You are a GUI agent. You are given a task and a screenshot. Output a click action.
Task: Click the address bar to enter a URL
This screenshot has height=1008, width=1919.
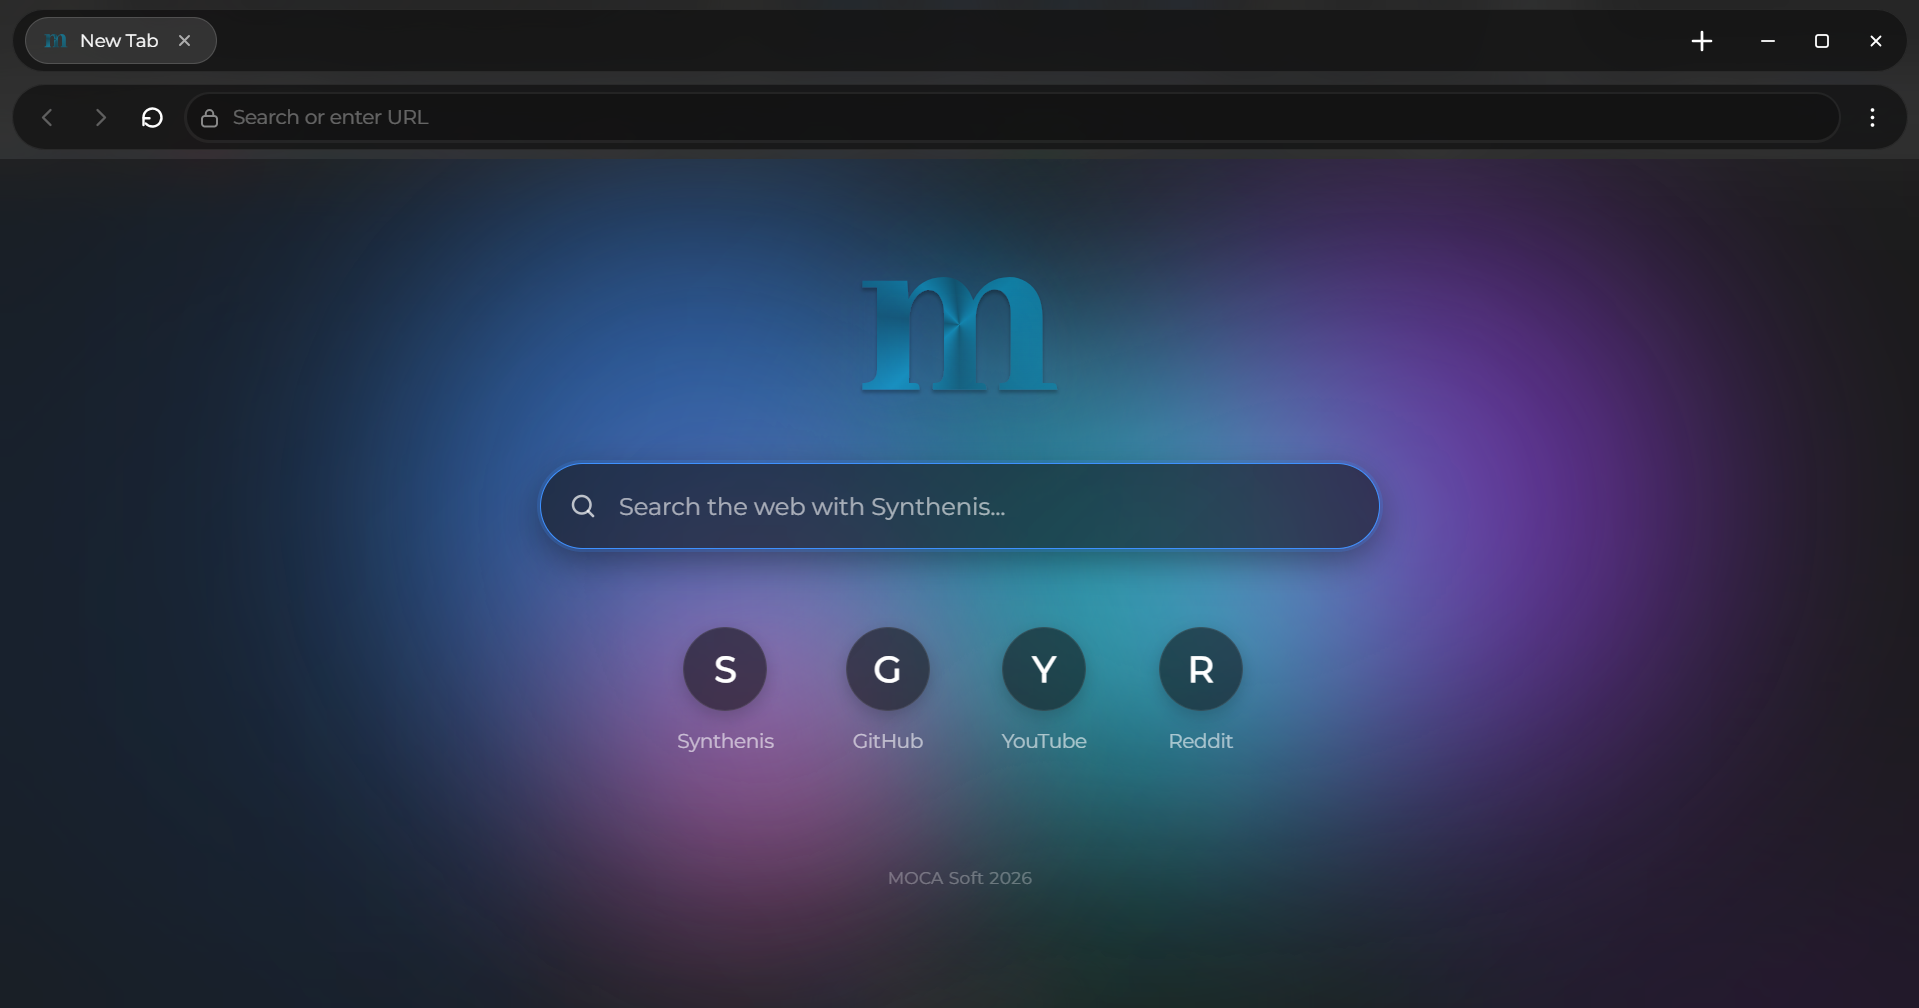(700, 117)
